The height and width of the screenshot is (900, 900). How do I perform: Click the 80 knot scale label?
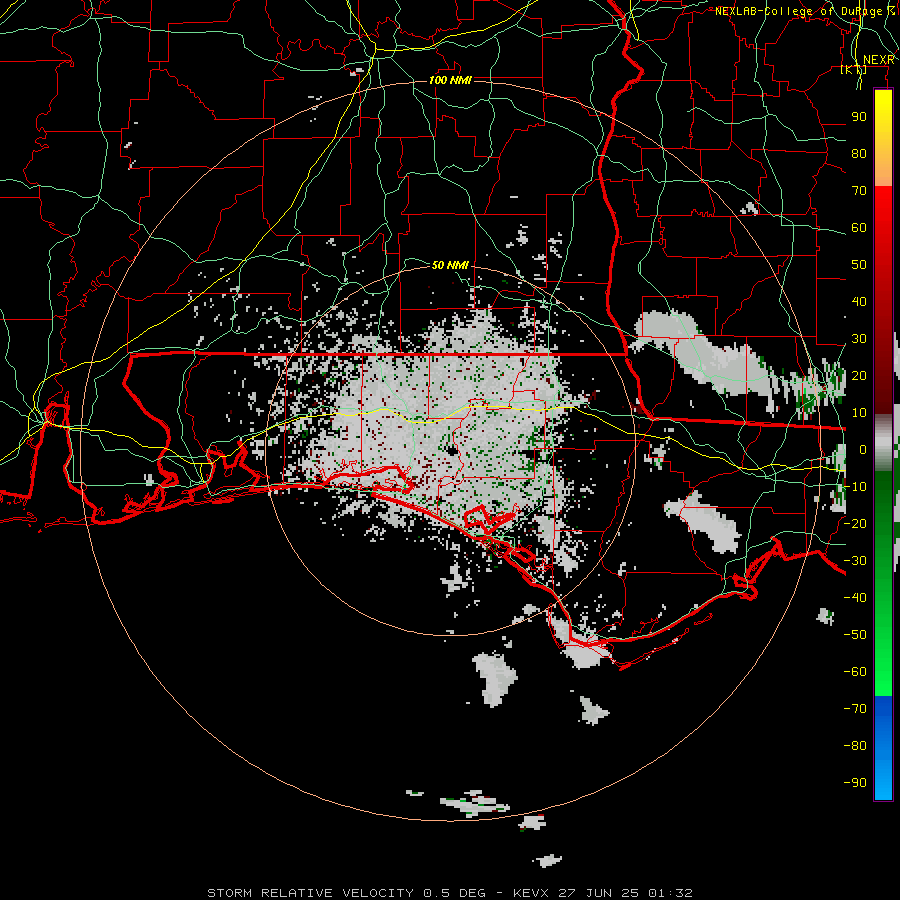[x=859, y=153]
